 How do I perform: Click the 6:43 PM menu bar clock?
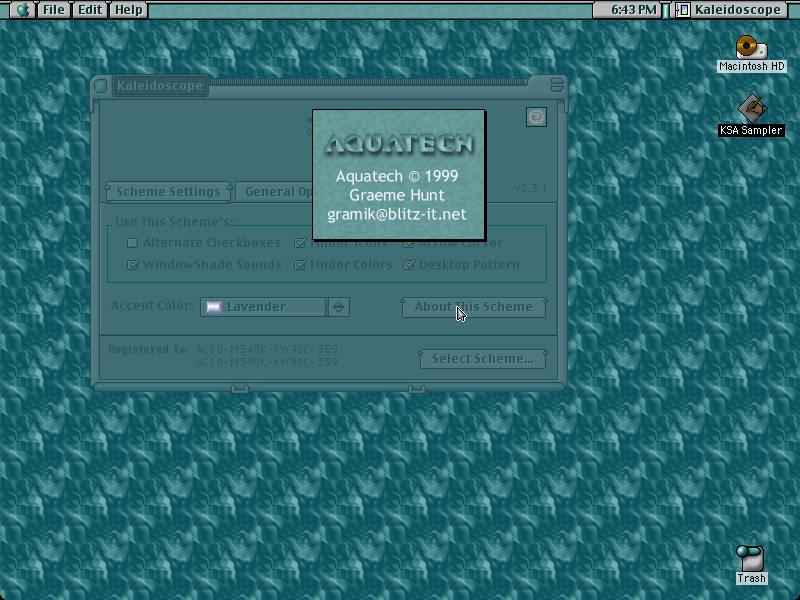tap(634, 10)
